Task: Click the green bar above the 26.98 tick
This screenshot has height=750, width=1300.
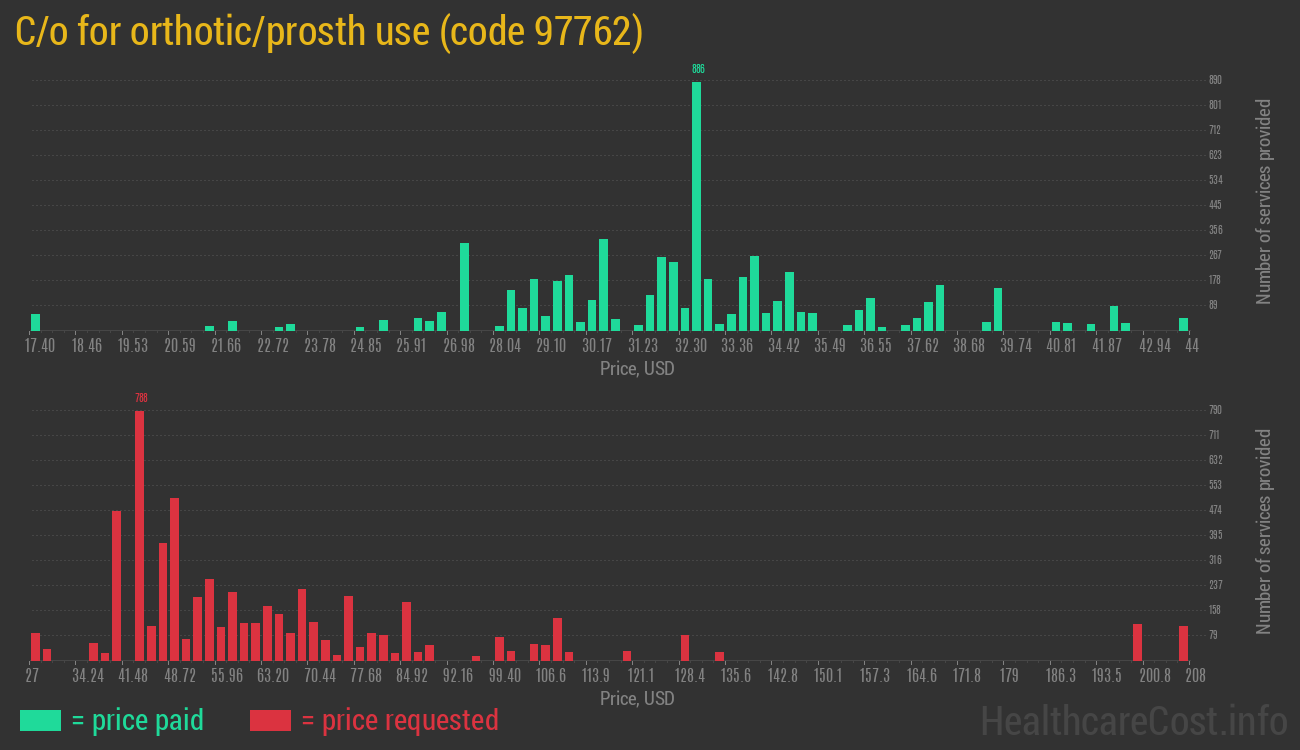Action: (x=464, y=287)
